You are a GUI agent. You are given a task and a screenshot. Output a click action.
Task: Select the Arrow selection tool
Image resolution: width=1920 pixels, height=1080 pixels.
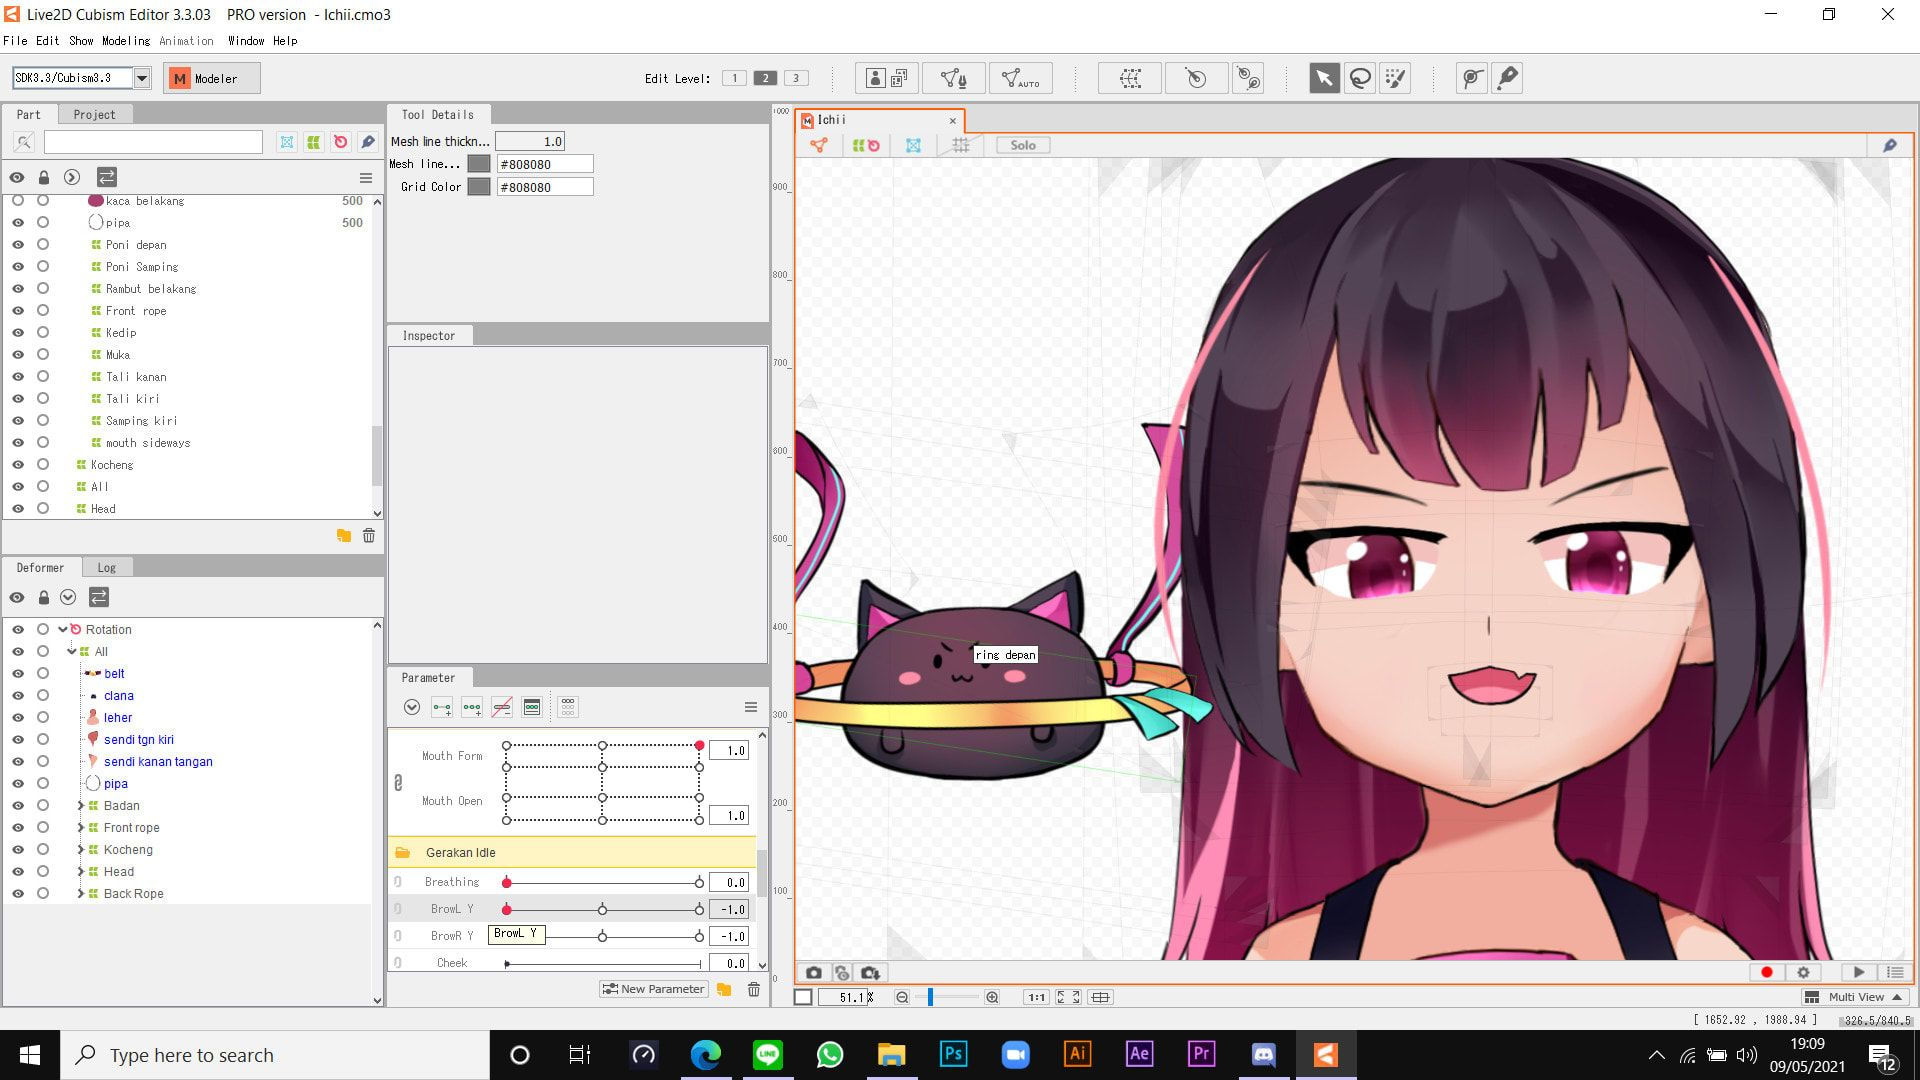point(1324,78)
